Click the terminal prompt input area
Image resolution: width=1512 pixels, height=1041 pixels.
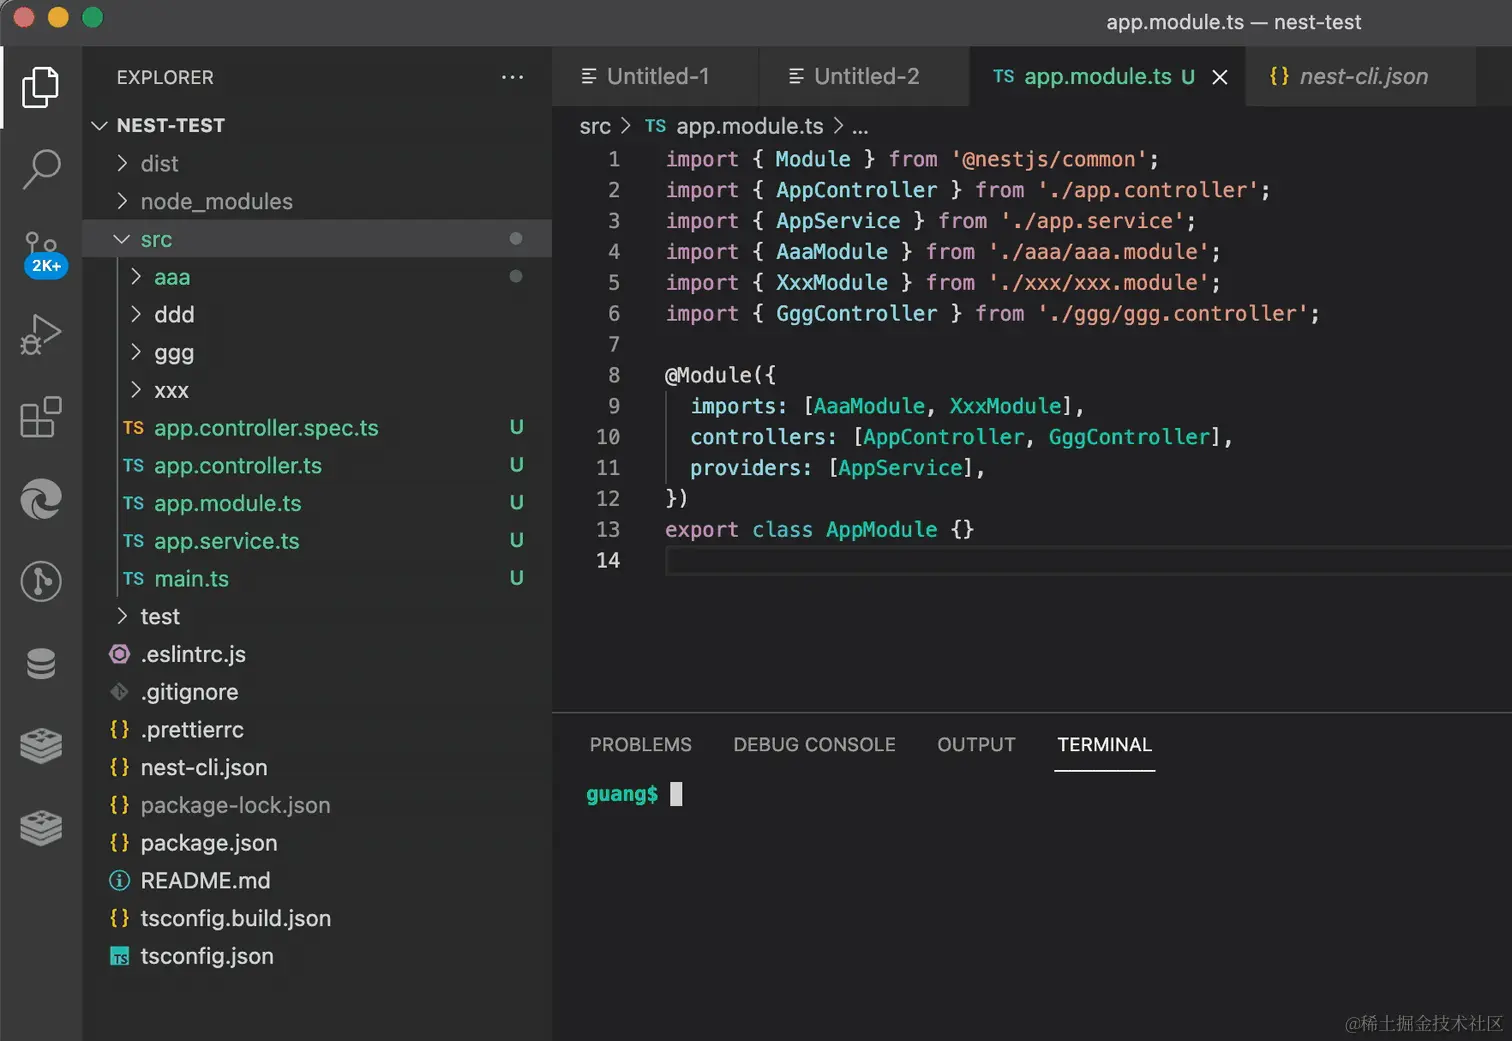coord(677,794)
